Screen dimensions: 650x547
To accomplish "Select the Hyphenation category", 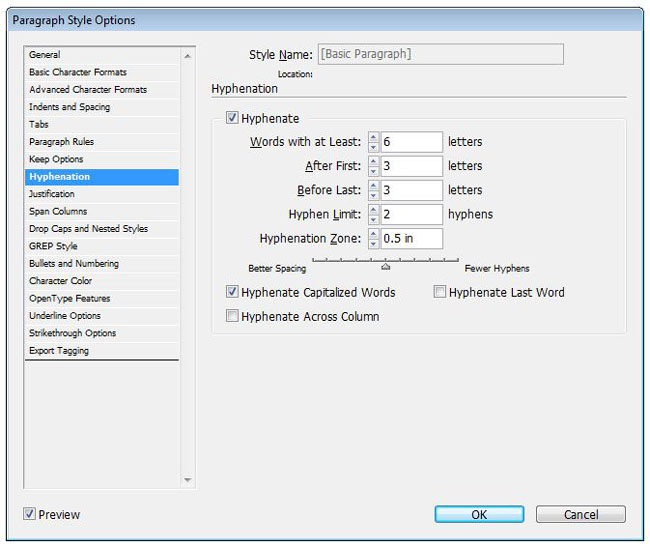I will pos(102,177).
